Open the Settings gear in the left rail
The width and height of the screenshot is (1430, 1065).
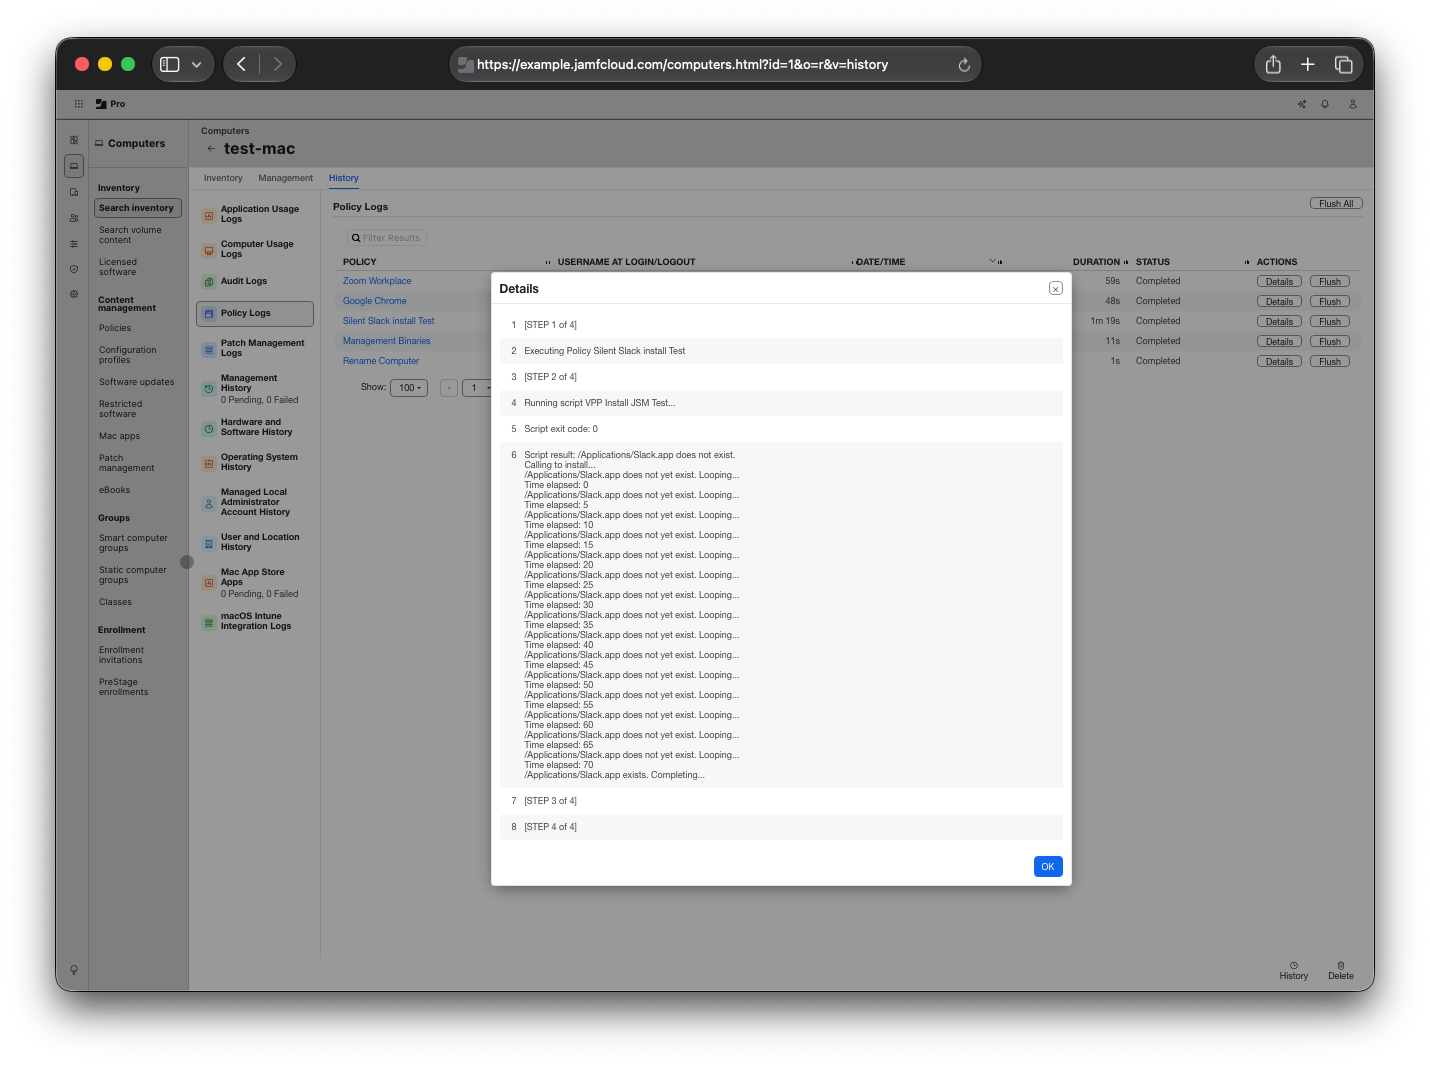74,294
